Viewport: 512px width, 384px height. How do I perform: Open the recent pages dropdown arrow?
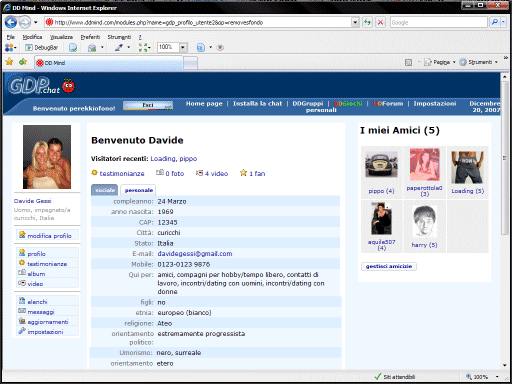[35, 23]
